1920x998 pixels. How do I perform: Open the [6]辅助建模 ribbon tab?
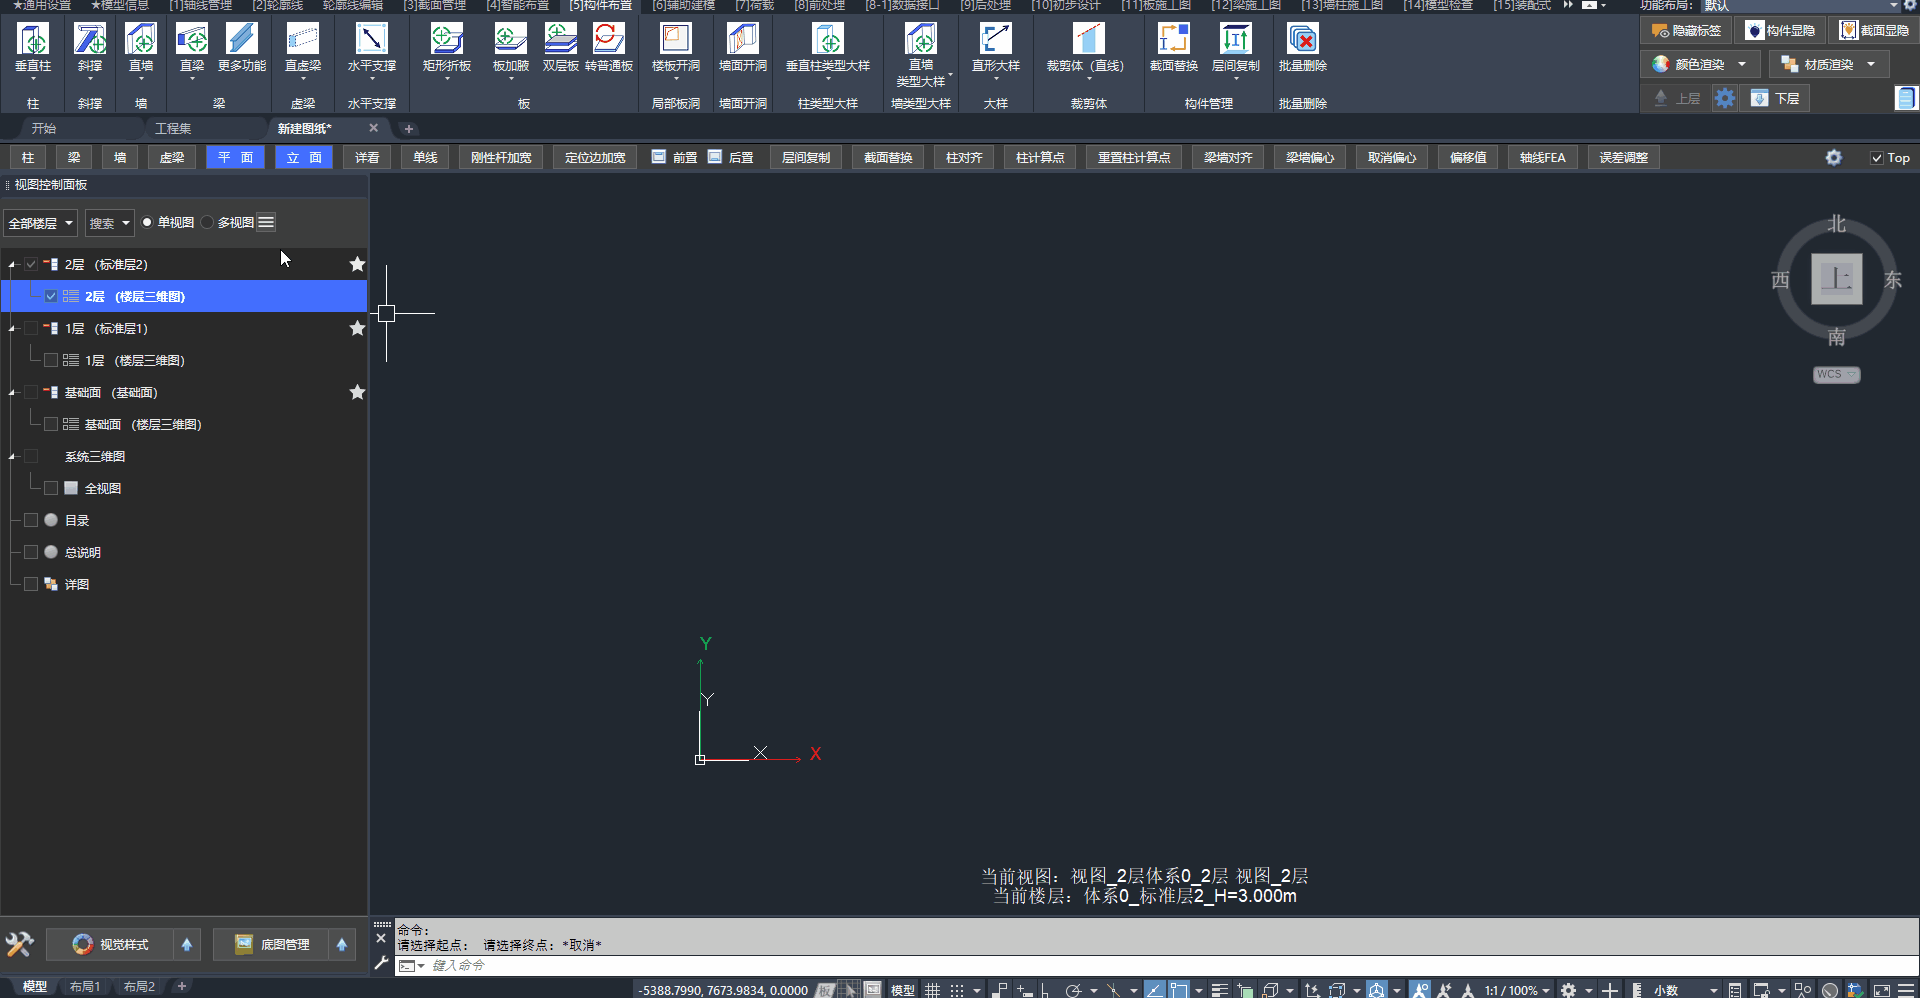click(683, 6)
